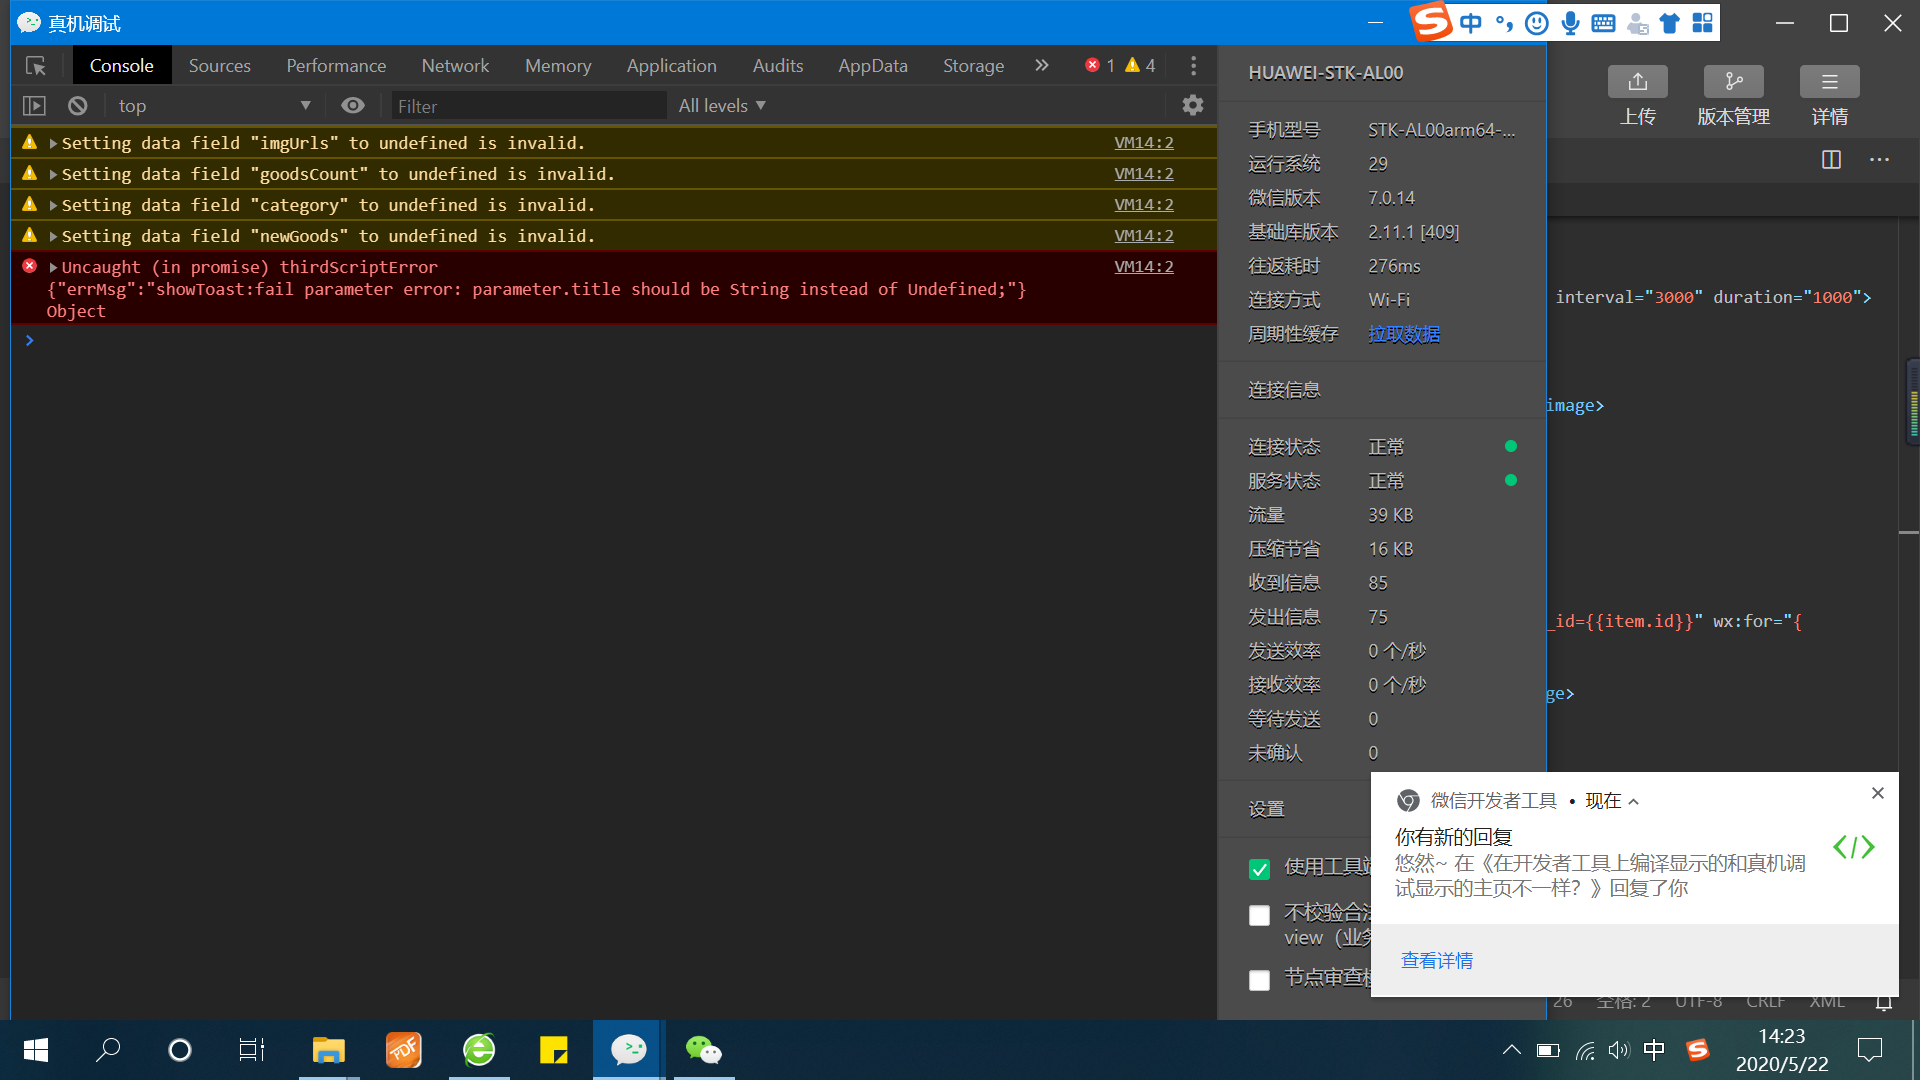Uncheck the checked green settings checkbox

click(x=1259, y=869)
